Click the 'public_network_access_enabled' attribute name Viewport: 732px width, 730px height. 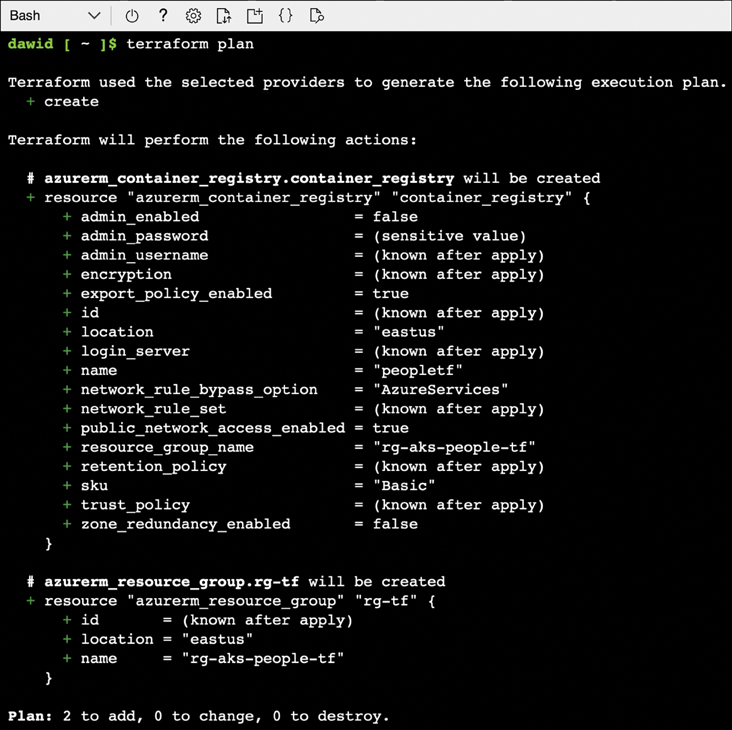point(212,428)
